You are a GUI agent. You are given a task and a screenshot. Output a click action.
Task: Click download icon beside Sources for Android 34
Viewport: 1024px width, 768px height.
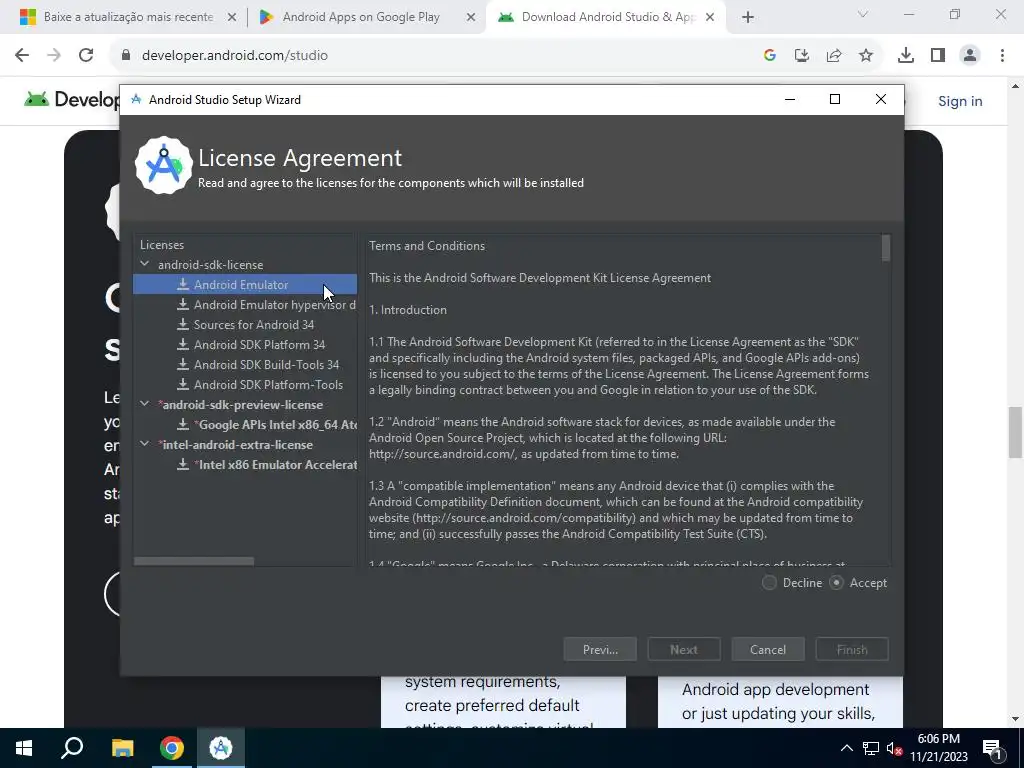183,325
